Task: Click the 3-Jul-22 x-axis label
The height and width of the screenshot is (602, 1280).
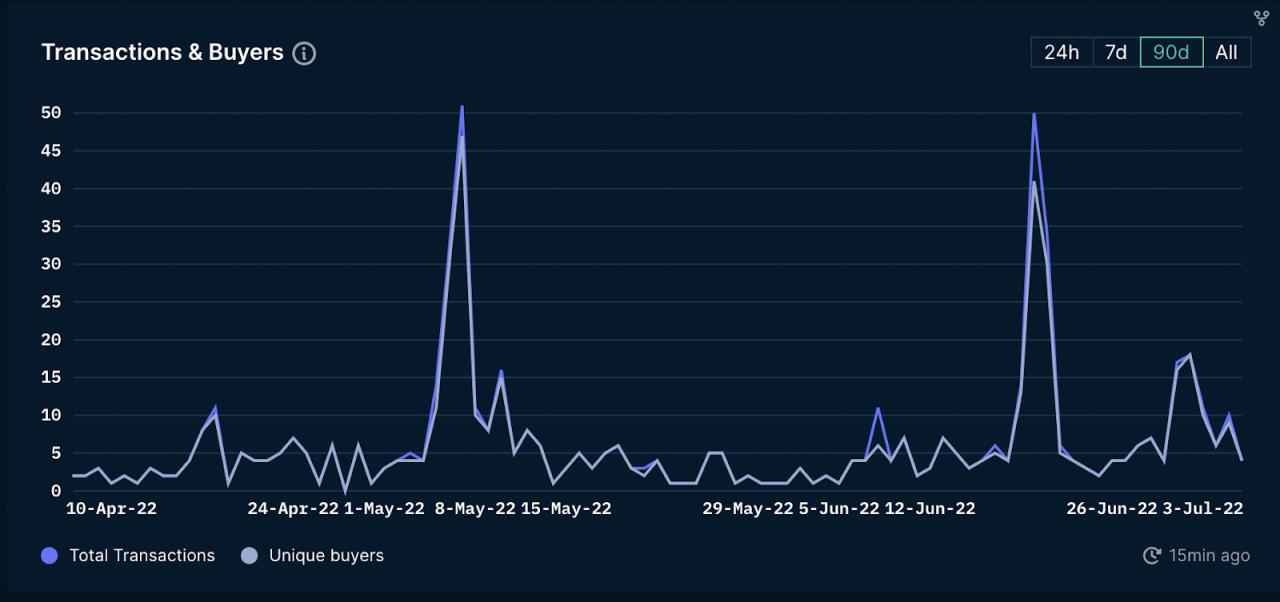Action: coord(1202,509)
